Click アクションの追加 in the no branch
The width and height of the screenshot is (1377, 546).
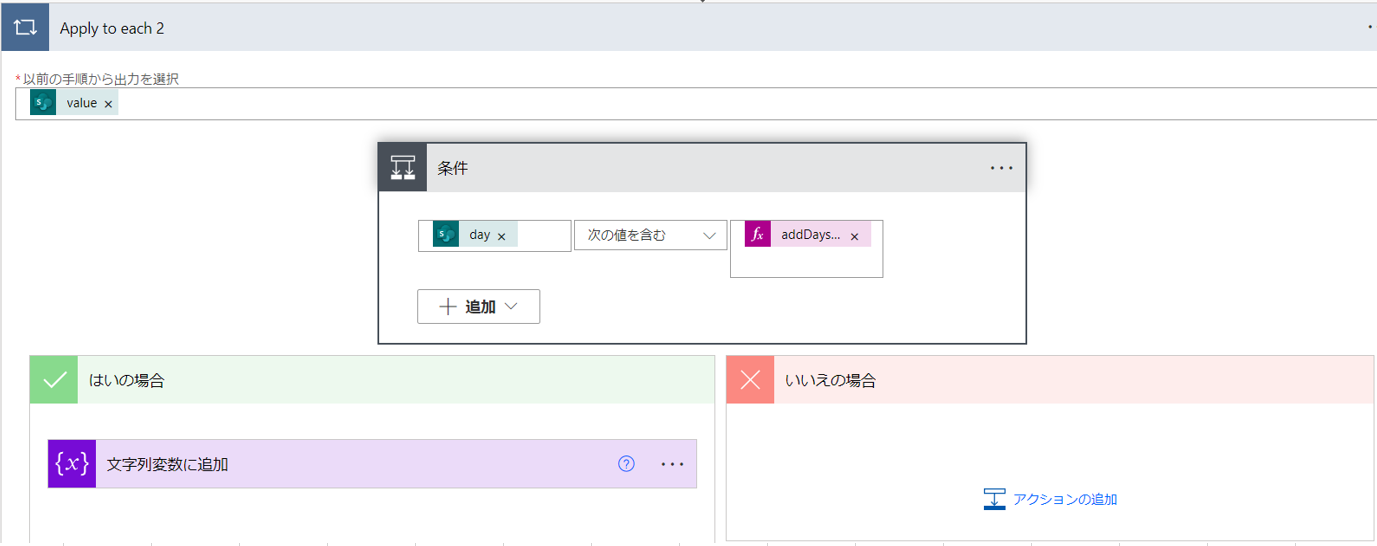(1065, 499)
